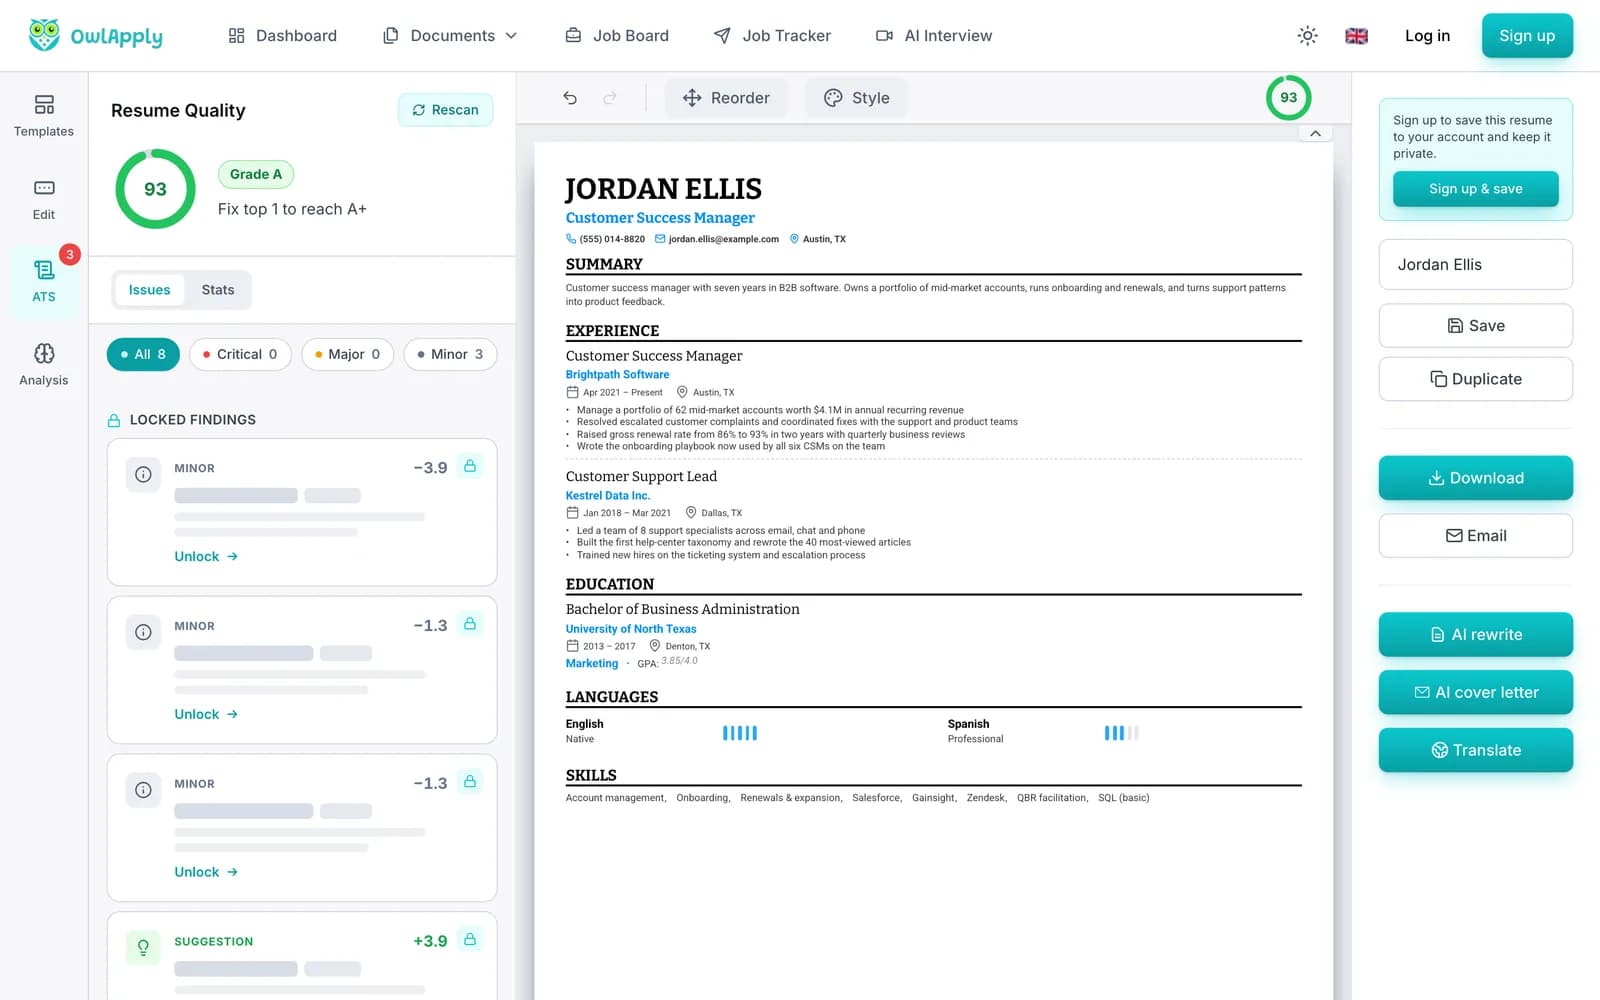The image size is (1600, 1000).
Task: Open Job Tracker page
Action: coord(772,36)
